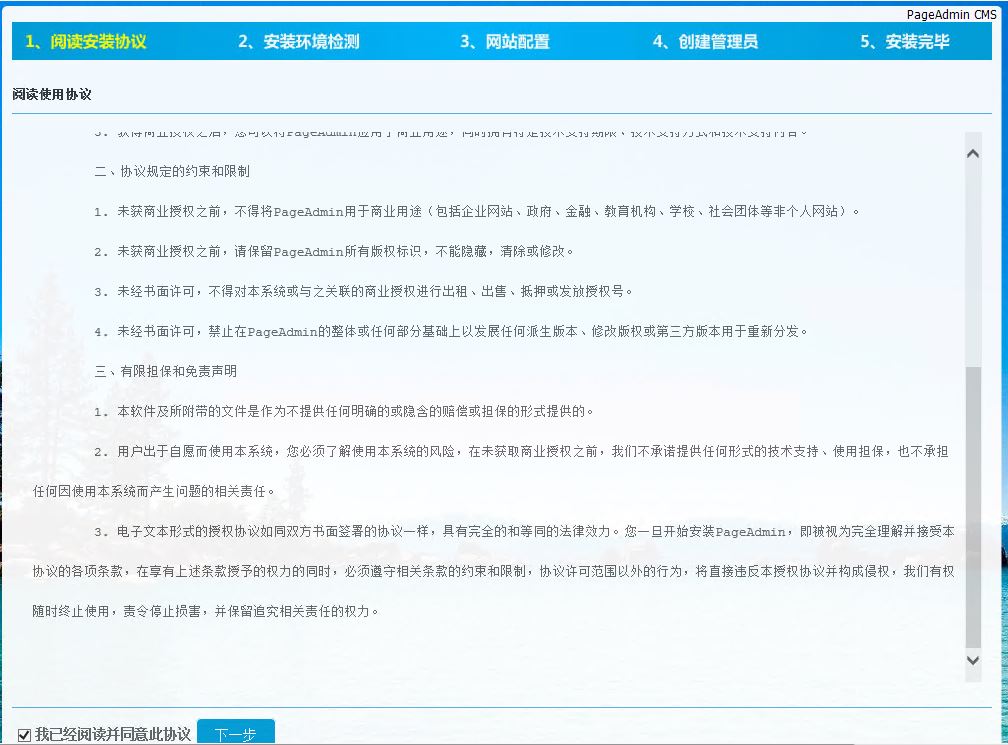Click line 随时终止使用，责令停止损害

click(x=116, y=611)
